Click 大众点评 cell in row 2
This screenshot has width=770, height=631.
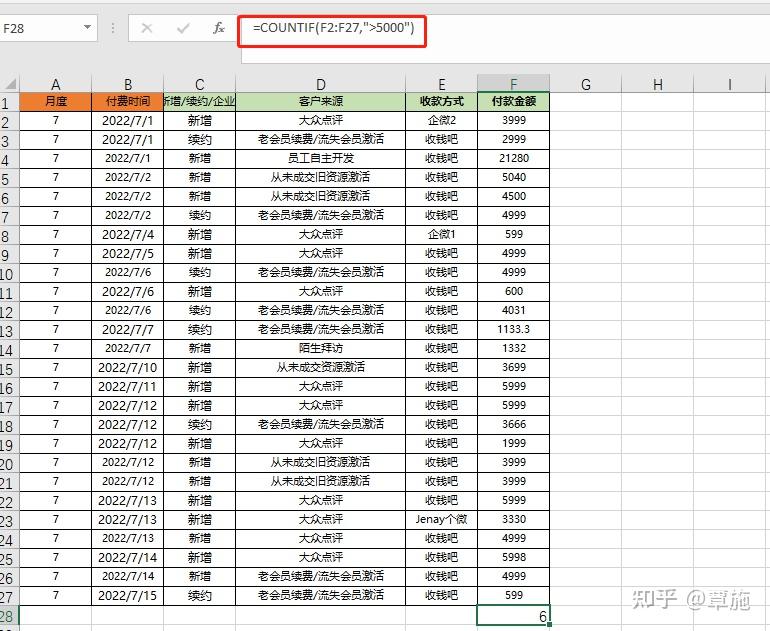tap(321, 120)
